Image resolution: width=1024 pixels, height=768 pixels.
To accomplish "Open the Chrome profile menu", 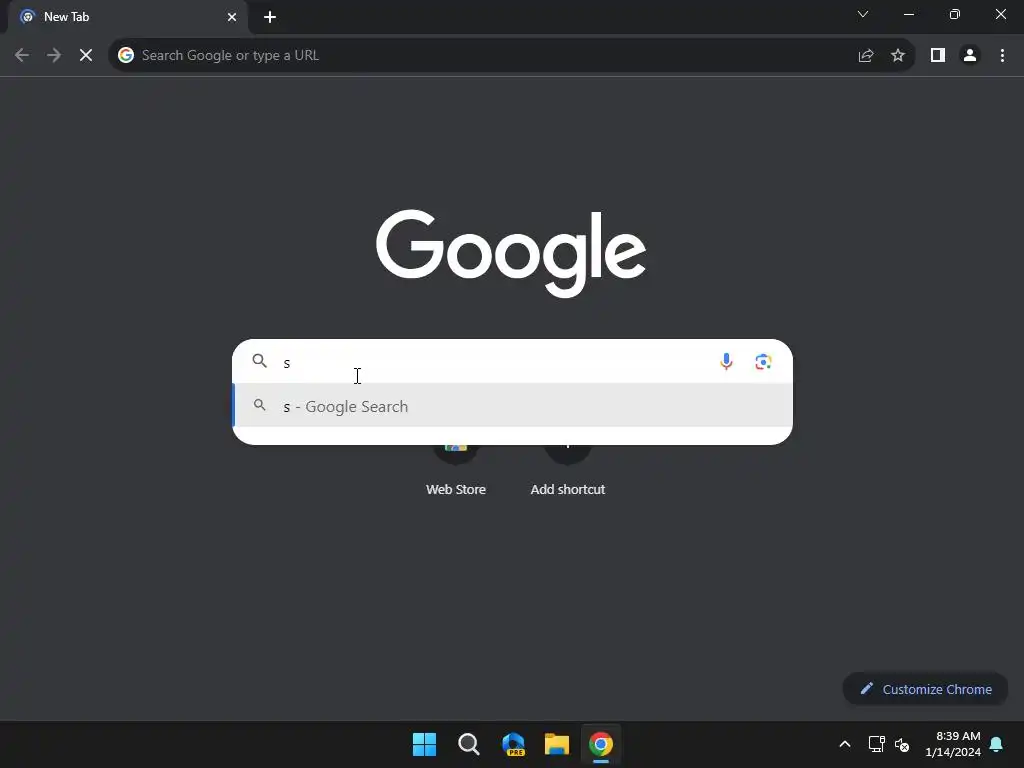I will tap(970, 56).
